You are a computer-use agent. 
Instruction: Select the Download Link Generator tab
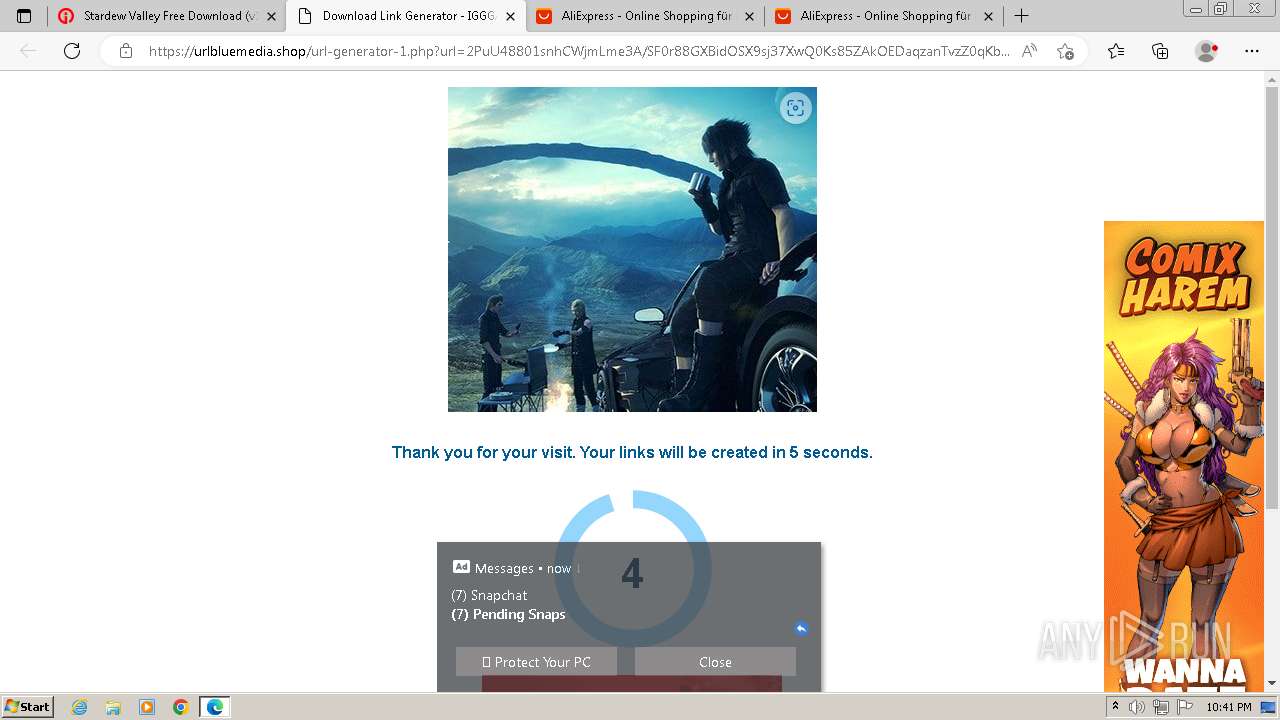coord(406,16)
